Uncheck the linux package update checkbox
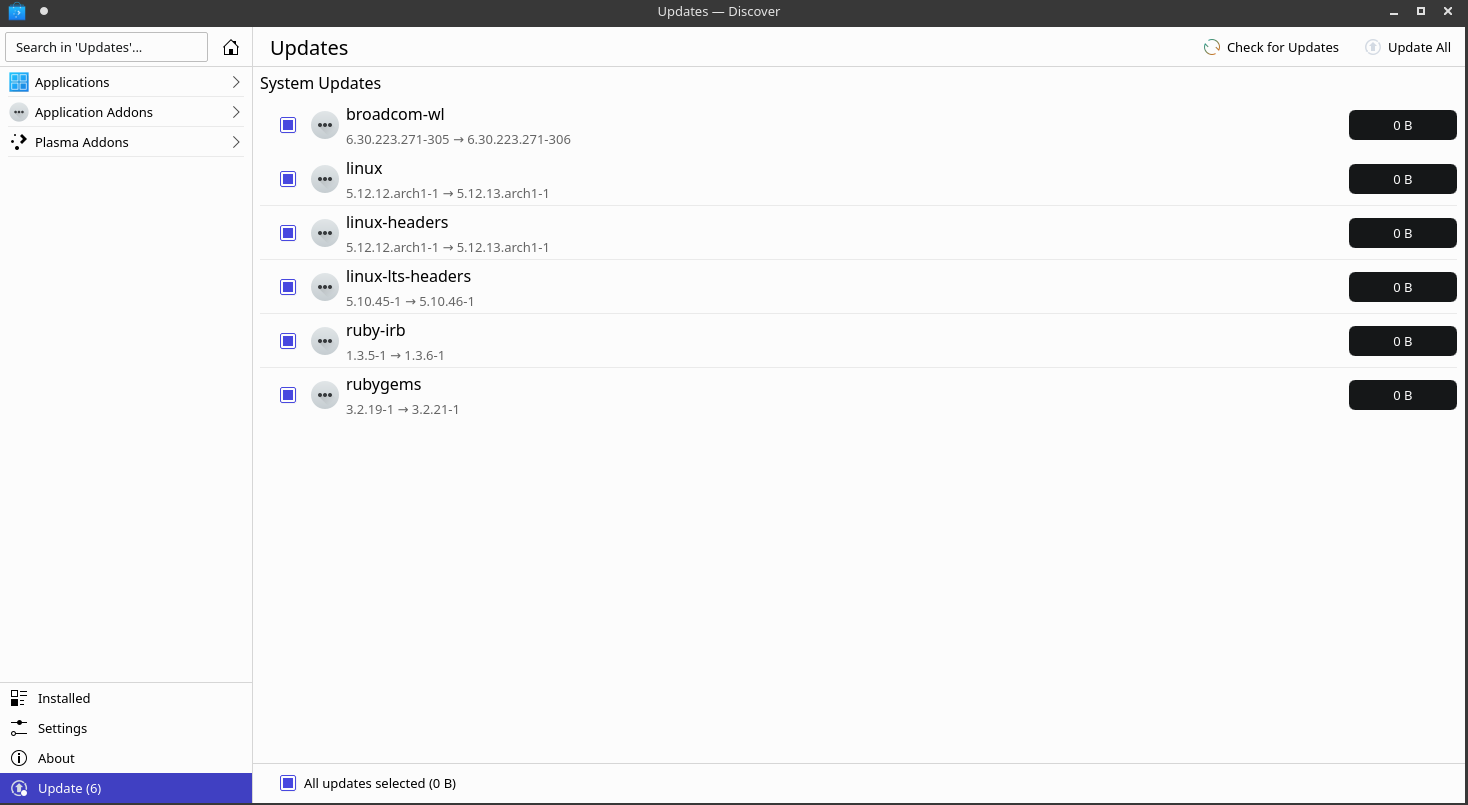1468x805 pixels. (x=288, y=179)
